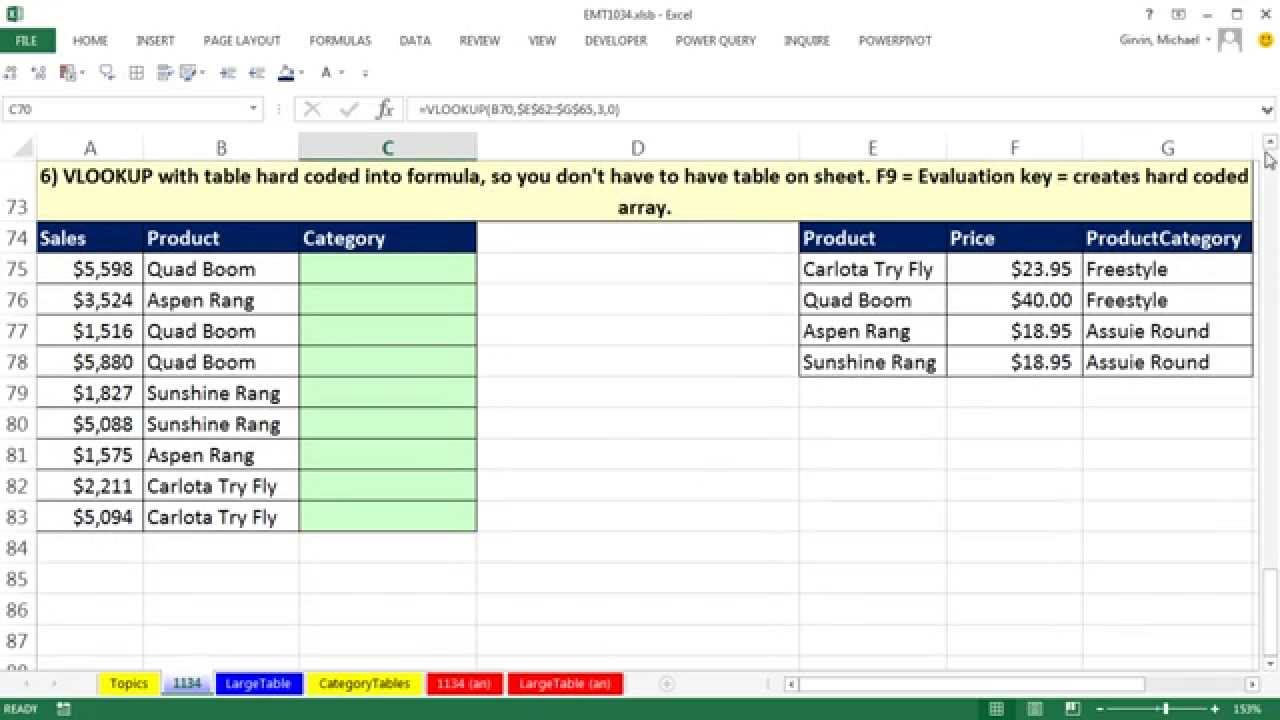This screenshot has height=720, width=1280.
Task: Click zoom in plus on status bar
Action: pyautogui.click(x=1216, y=709)
